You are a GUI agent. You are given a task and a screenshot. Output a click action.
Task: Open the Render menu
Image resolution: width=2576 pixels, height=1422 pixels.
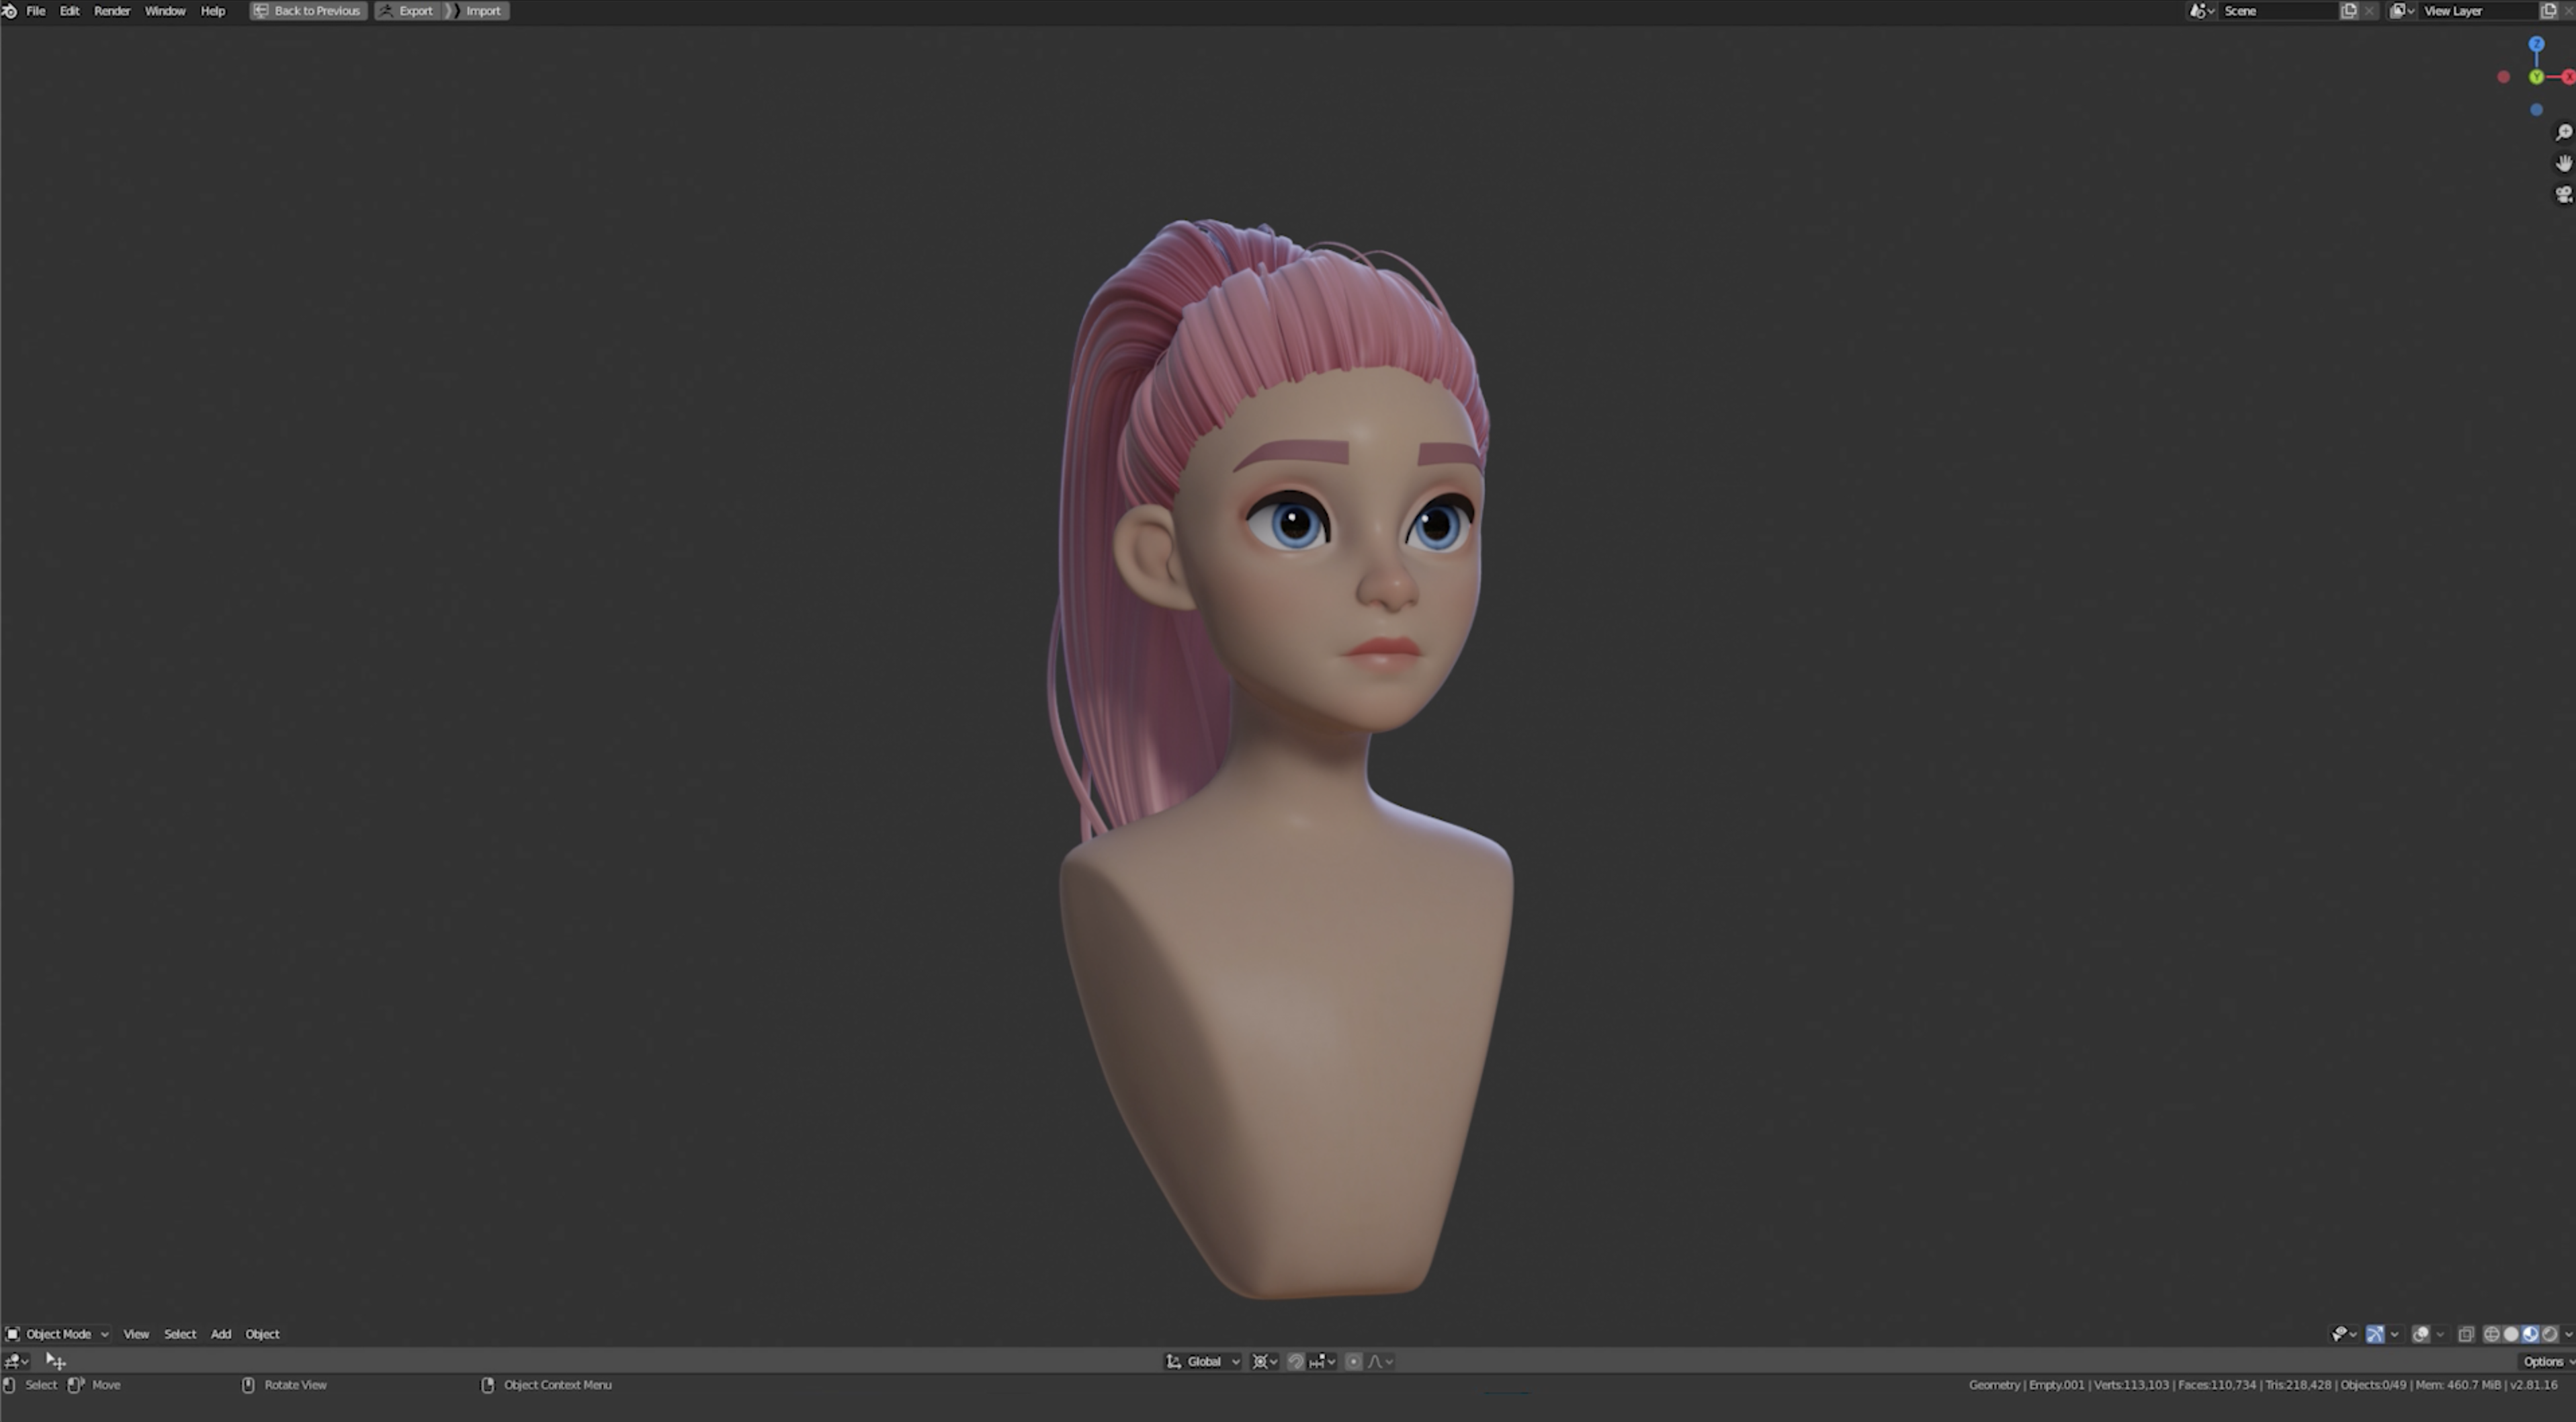point(111,10)
